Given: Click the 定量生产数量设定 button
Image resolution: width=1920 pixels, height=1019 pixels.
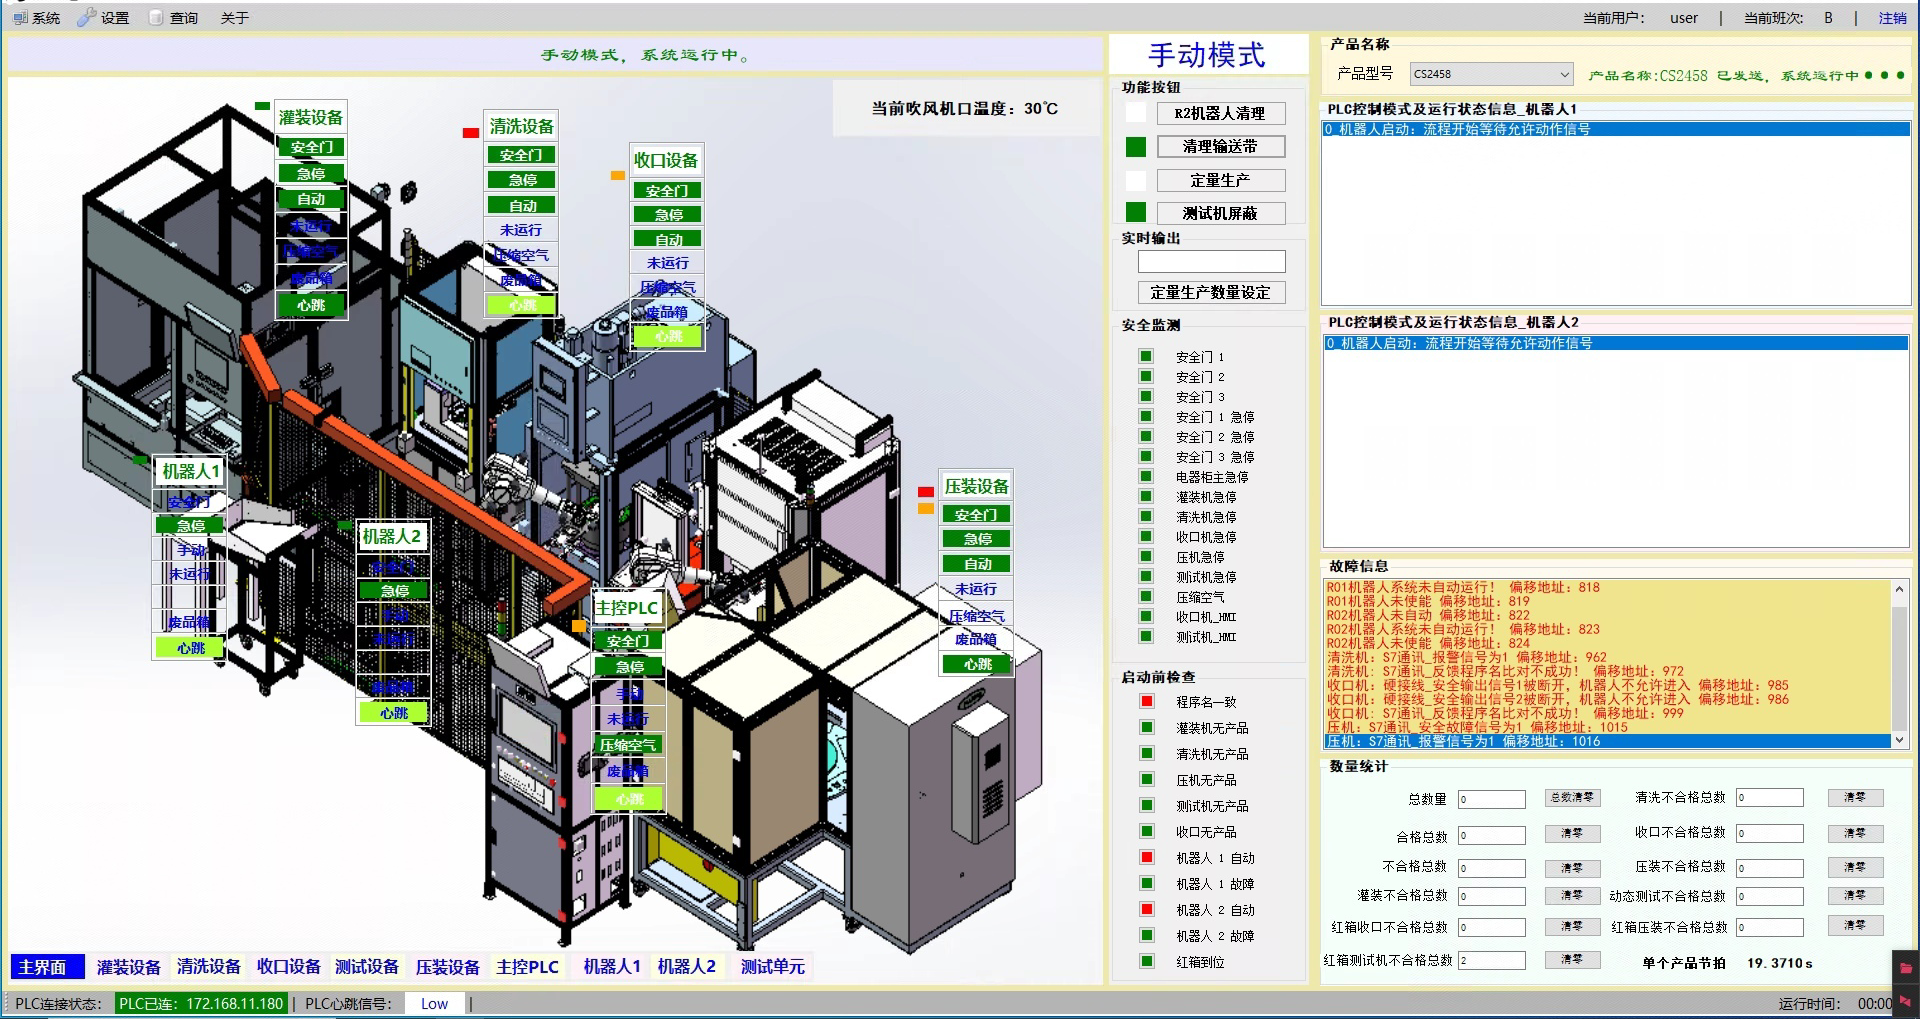Looking at the screenshot, I should (1210, 292).
